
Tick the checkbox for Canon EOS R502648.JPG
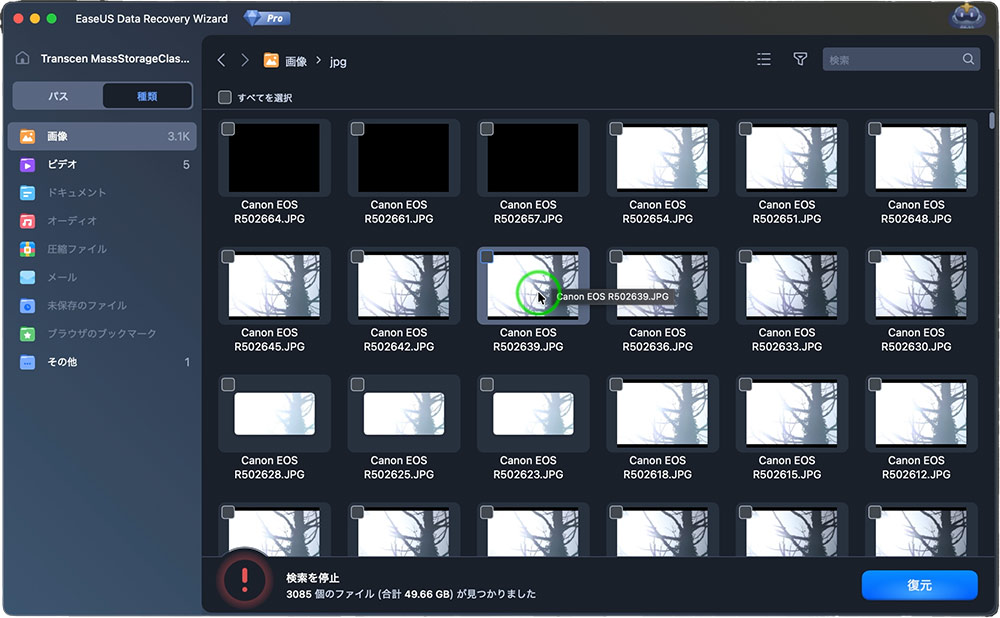pyautogui.click(x=875, y=129)
